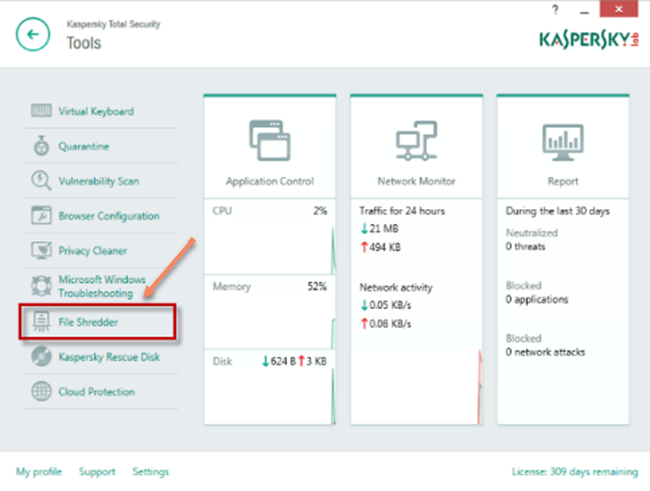
Task: Open Settings at the bottom
Action: coord(151,472)
